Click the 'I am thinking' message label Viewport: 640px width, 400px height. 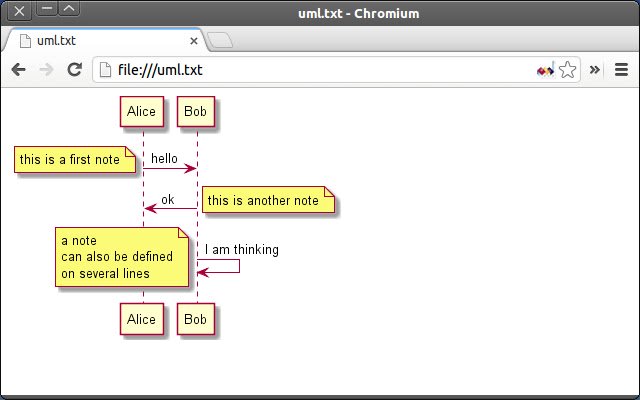[x=242, y=249]
